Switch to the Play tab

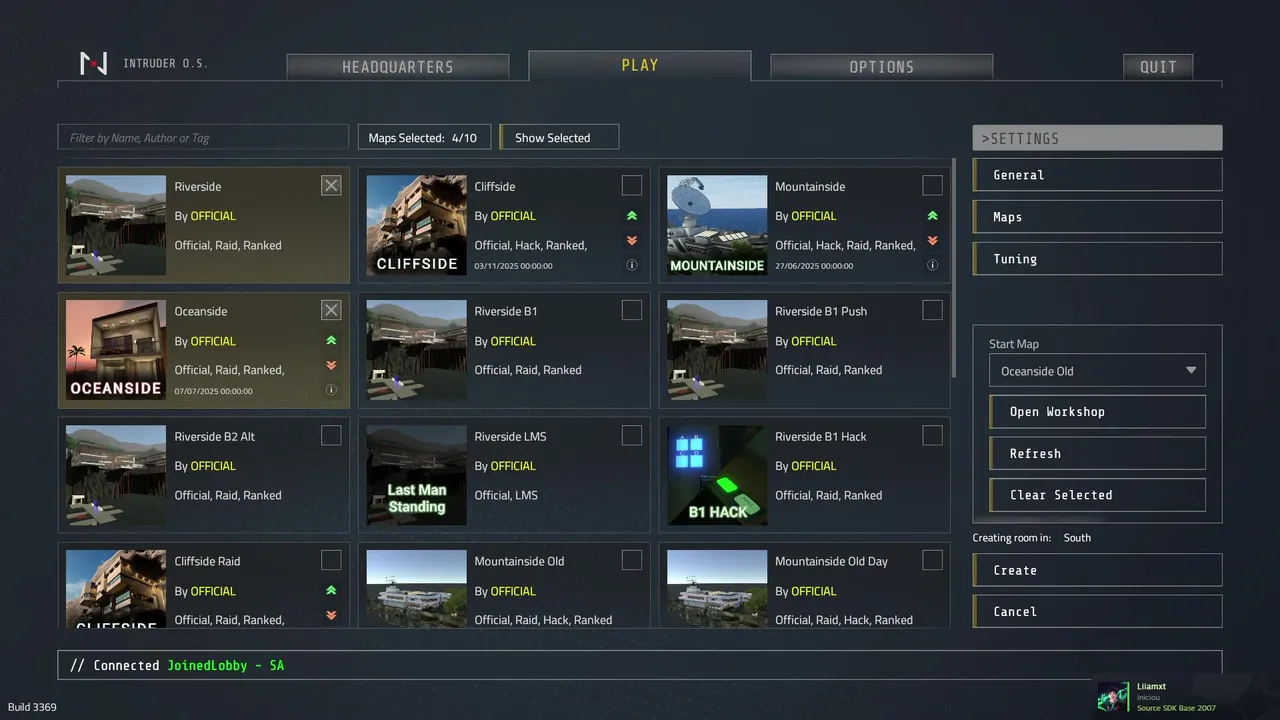point(640,65)
